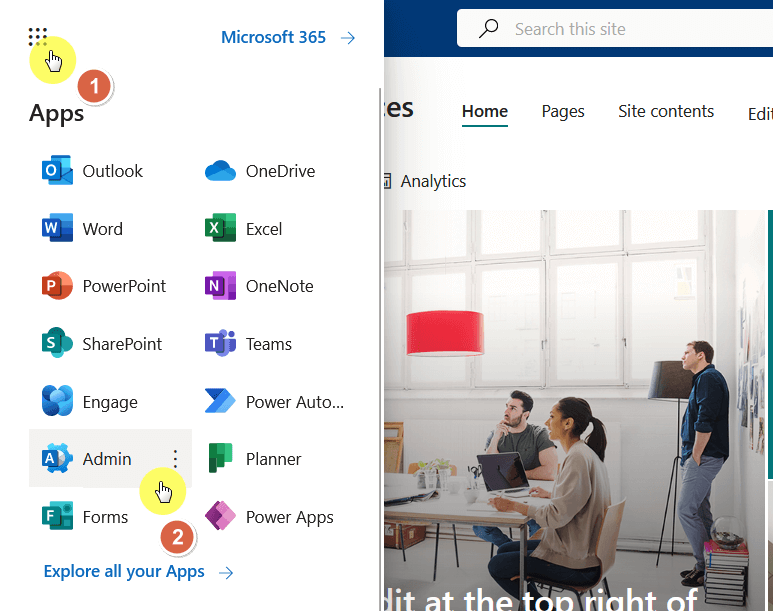Click the app panel vertical scrollbar

point(380,350)
